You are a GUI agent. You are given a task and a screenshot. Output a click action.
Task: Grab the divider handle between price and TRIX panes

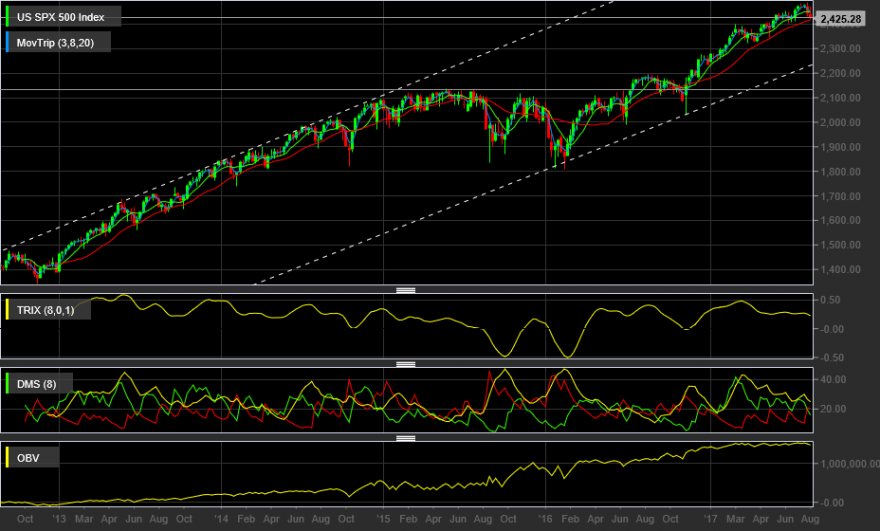[x=406, y=290]
